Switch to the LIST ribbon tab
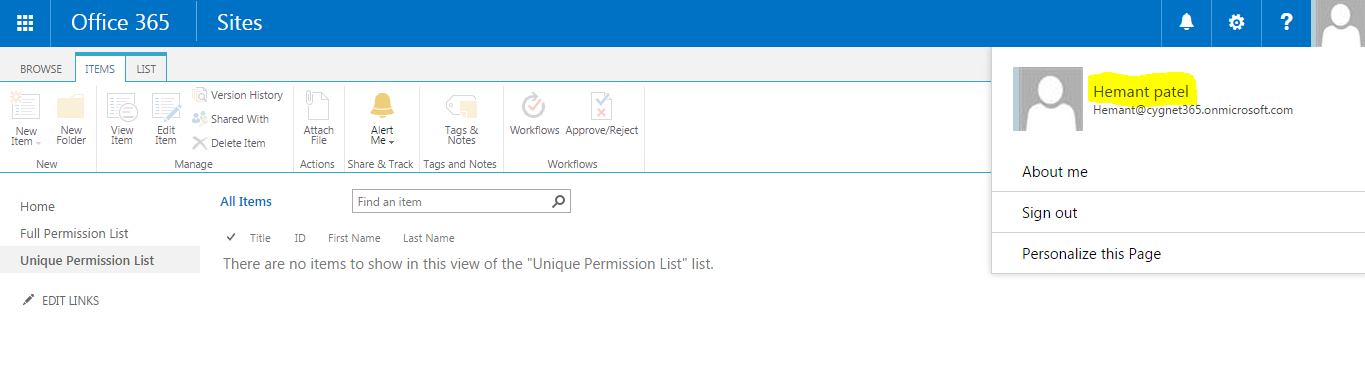 (146, 69)
